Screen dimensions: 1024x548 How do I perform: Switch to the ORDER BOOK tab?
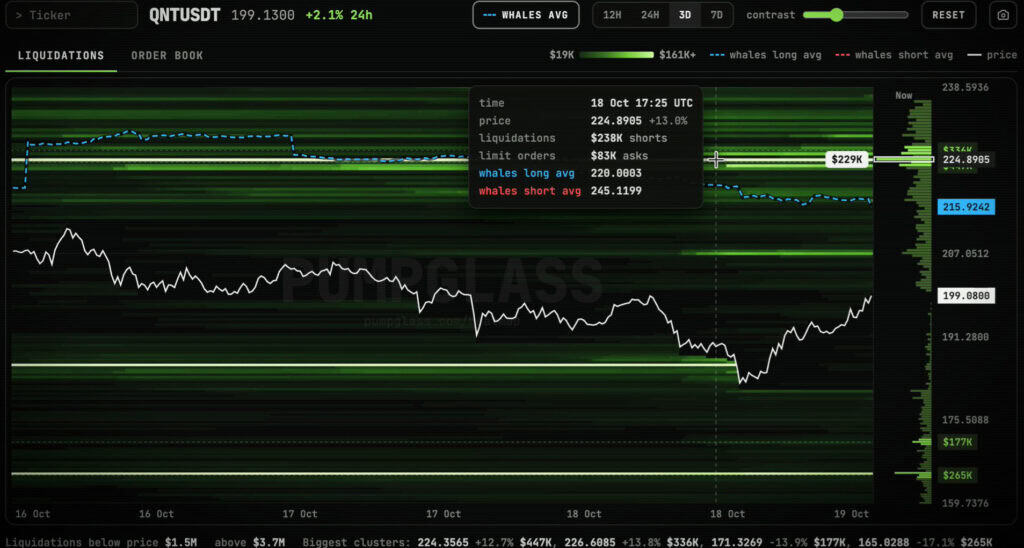tap(167, 56)
